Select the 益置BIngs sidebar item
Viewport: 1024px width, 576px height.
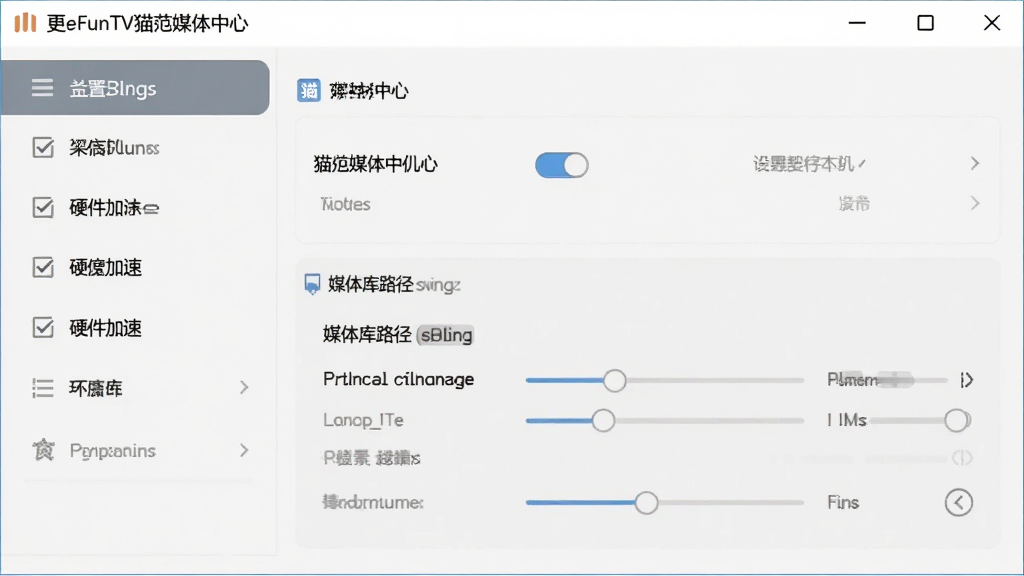(x=135, y=88)
